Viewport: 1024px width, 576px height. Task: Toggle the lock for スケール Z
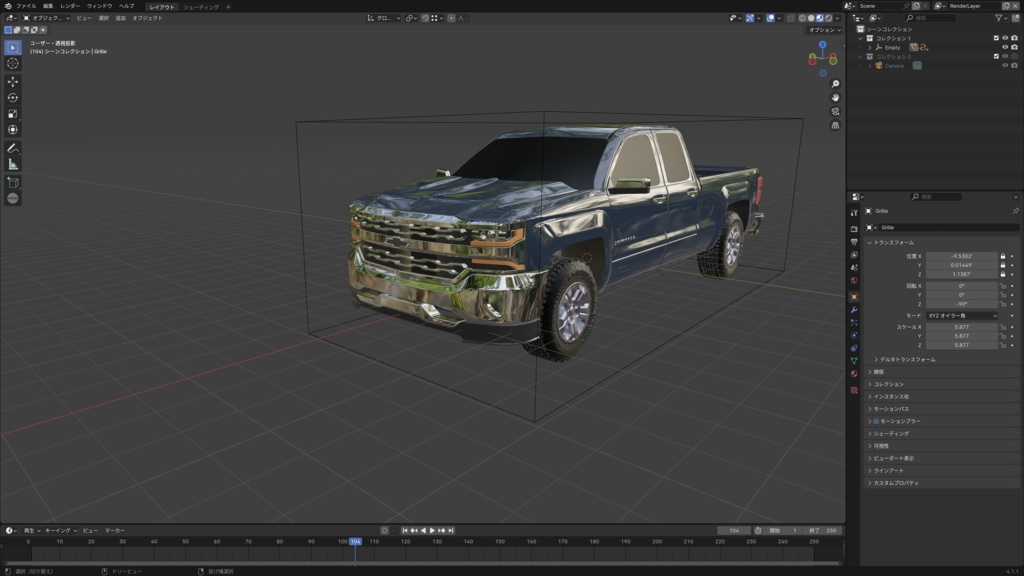tap(1003, 345)
